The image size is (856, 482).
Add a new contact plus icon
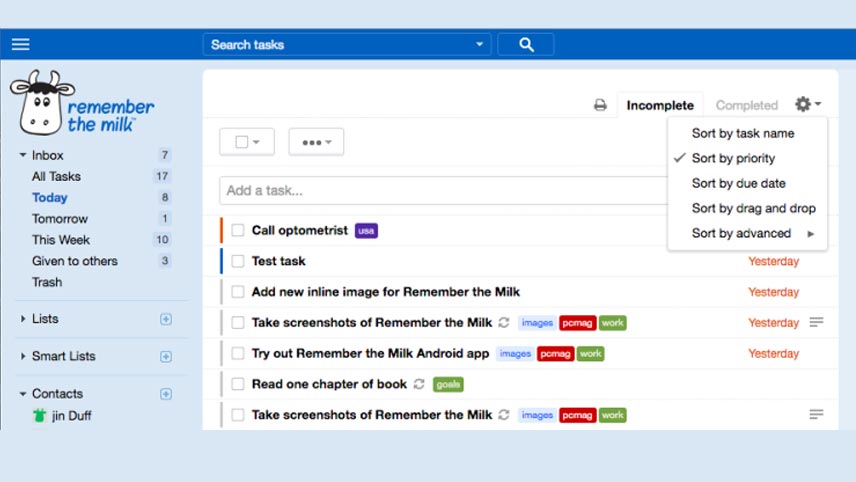(x=166, y=394)
